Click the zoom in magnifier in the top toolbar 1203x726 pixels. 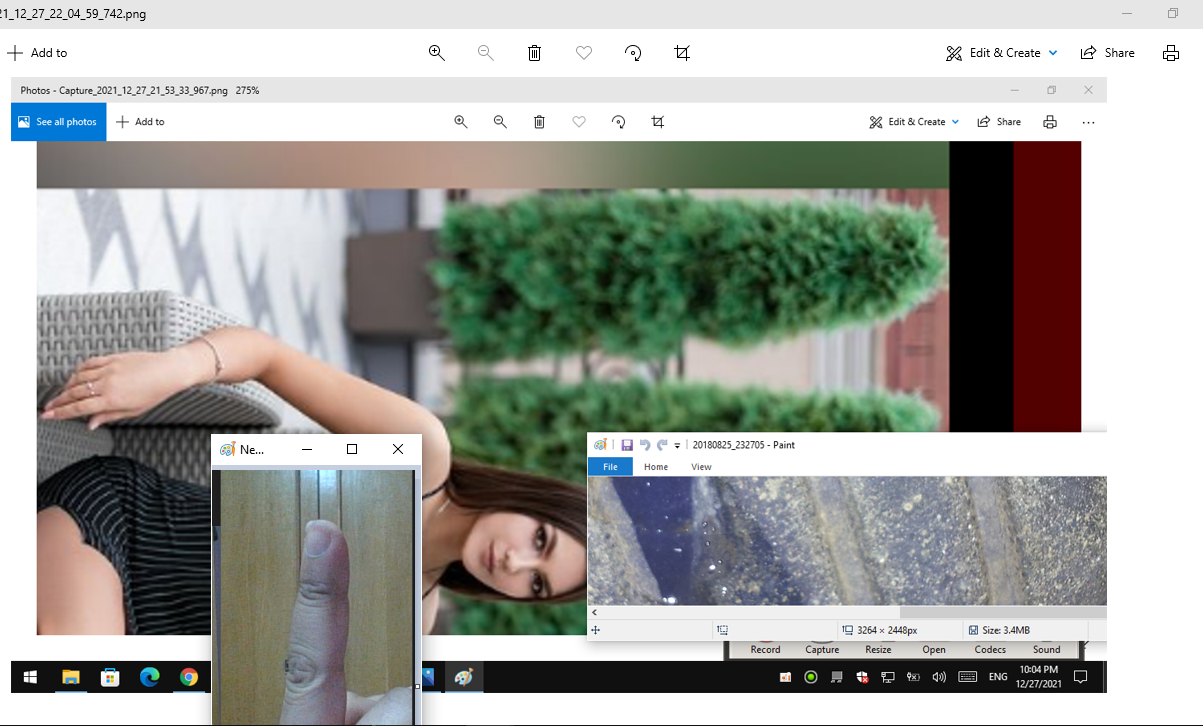437,53
